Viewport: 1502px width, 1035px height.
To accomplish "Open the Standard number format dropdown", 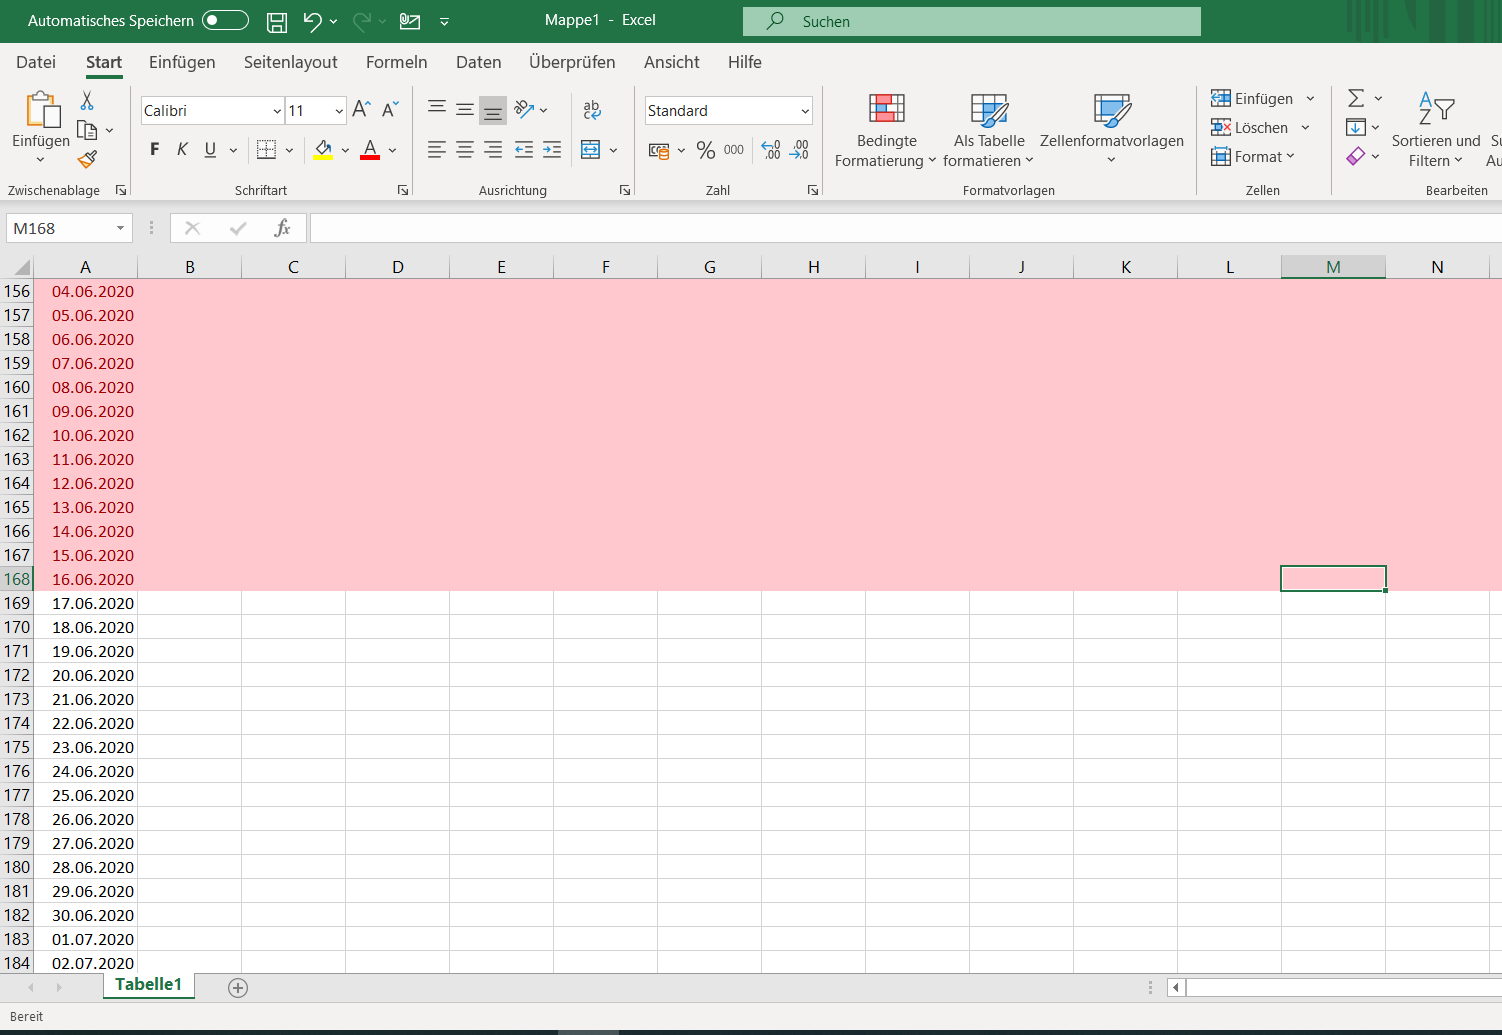I will pos(805,111).
